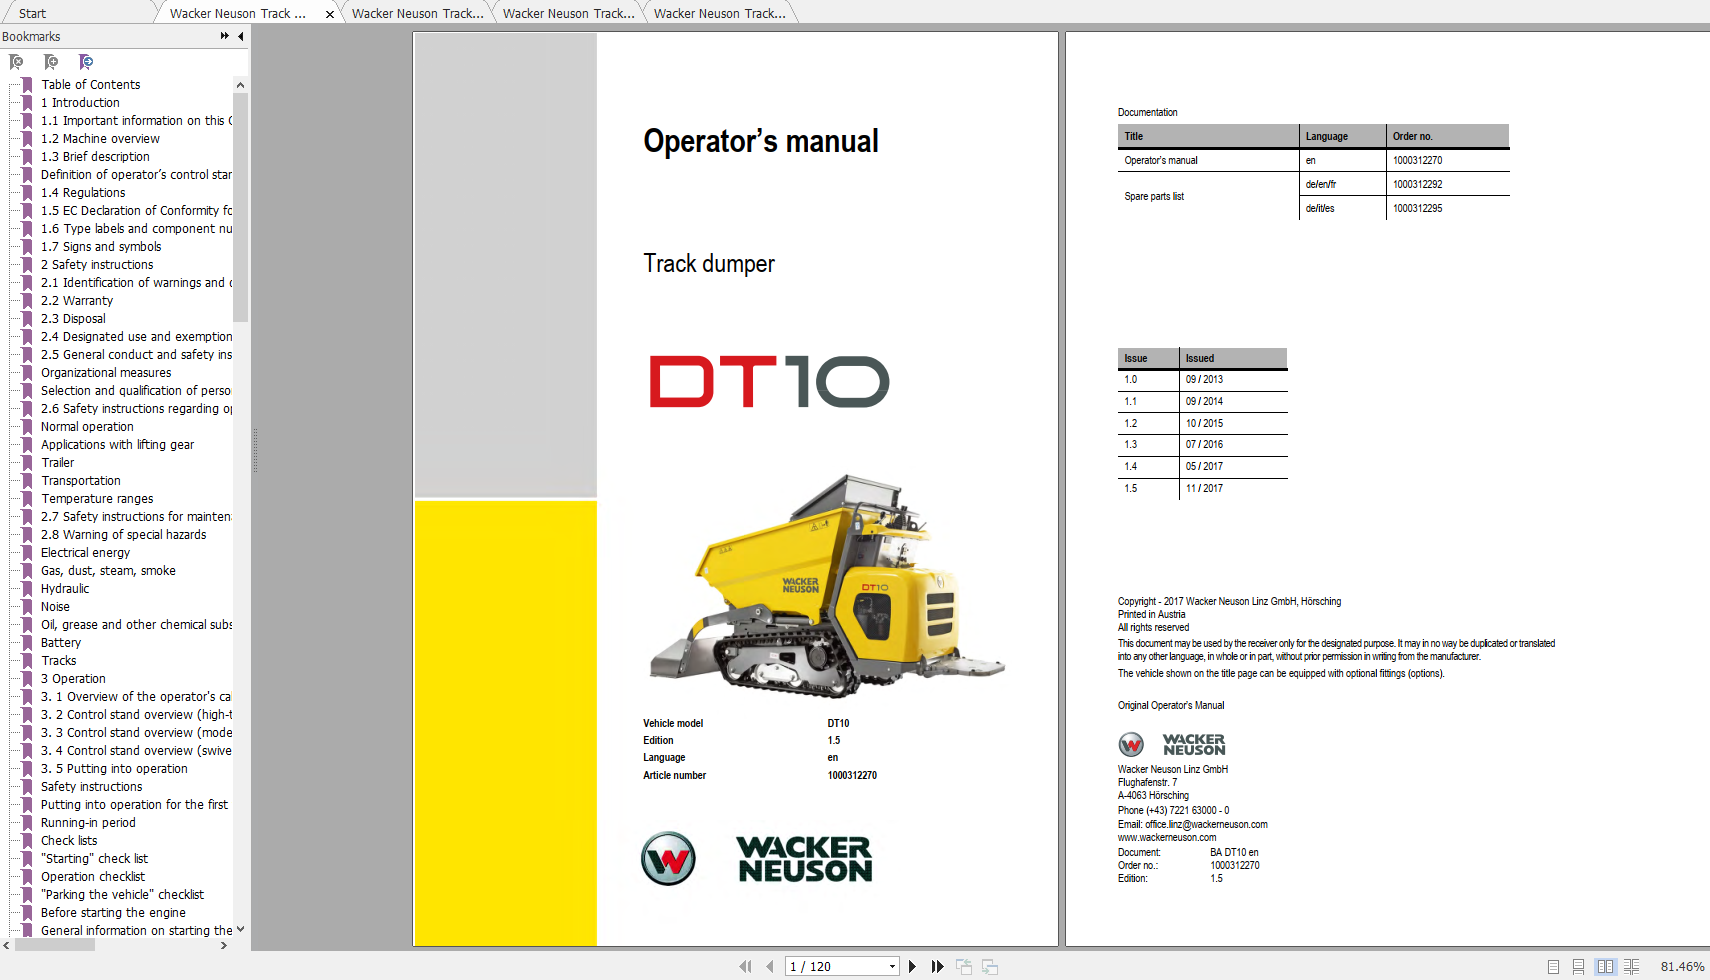The image size is (1710, 980).
Task: Go to Applications with lifting gear bookmark
Action: pyautogui.click(x=117, y=445)
